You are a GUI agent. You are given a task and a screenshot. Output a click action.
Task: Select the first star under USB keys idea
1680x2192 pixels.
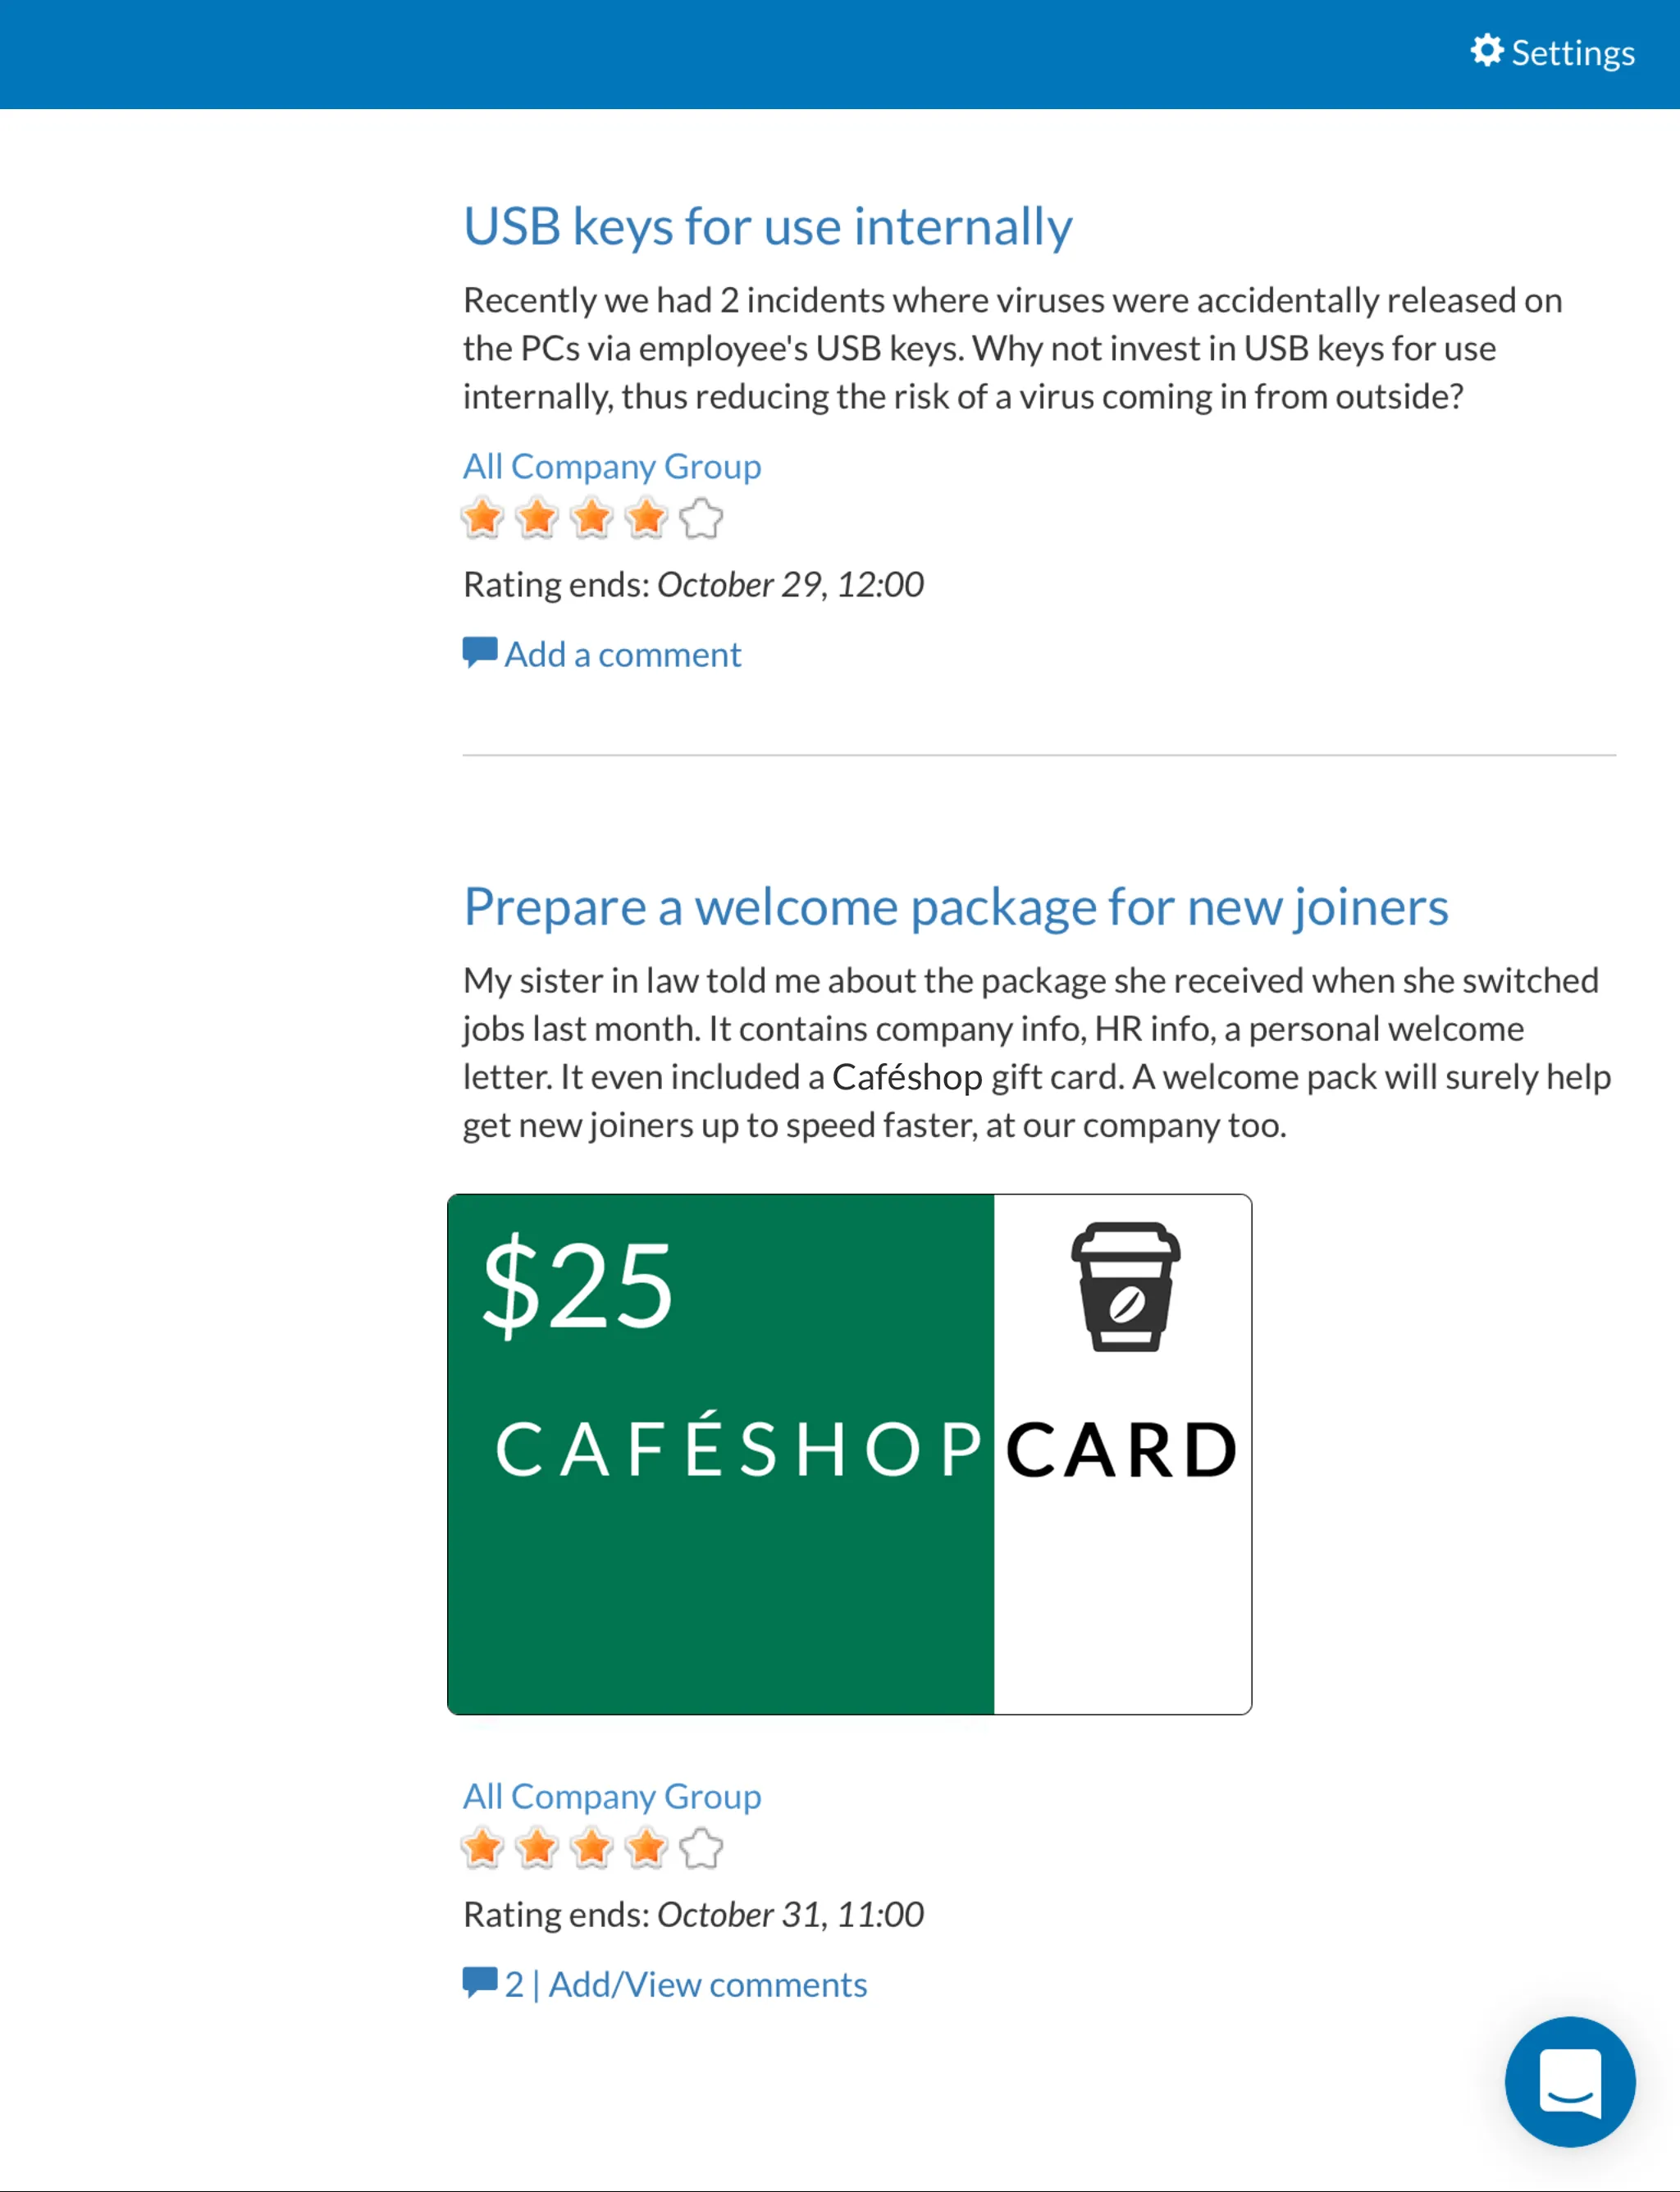(482, 518)
